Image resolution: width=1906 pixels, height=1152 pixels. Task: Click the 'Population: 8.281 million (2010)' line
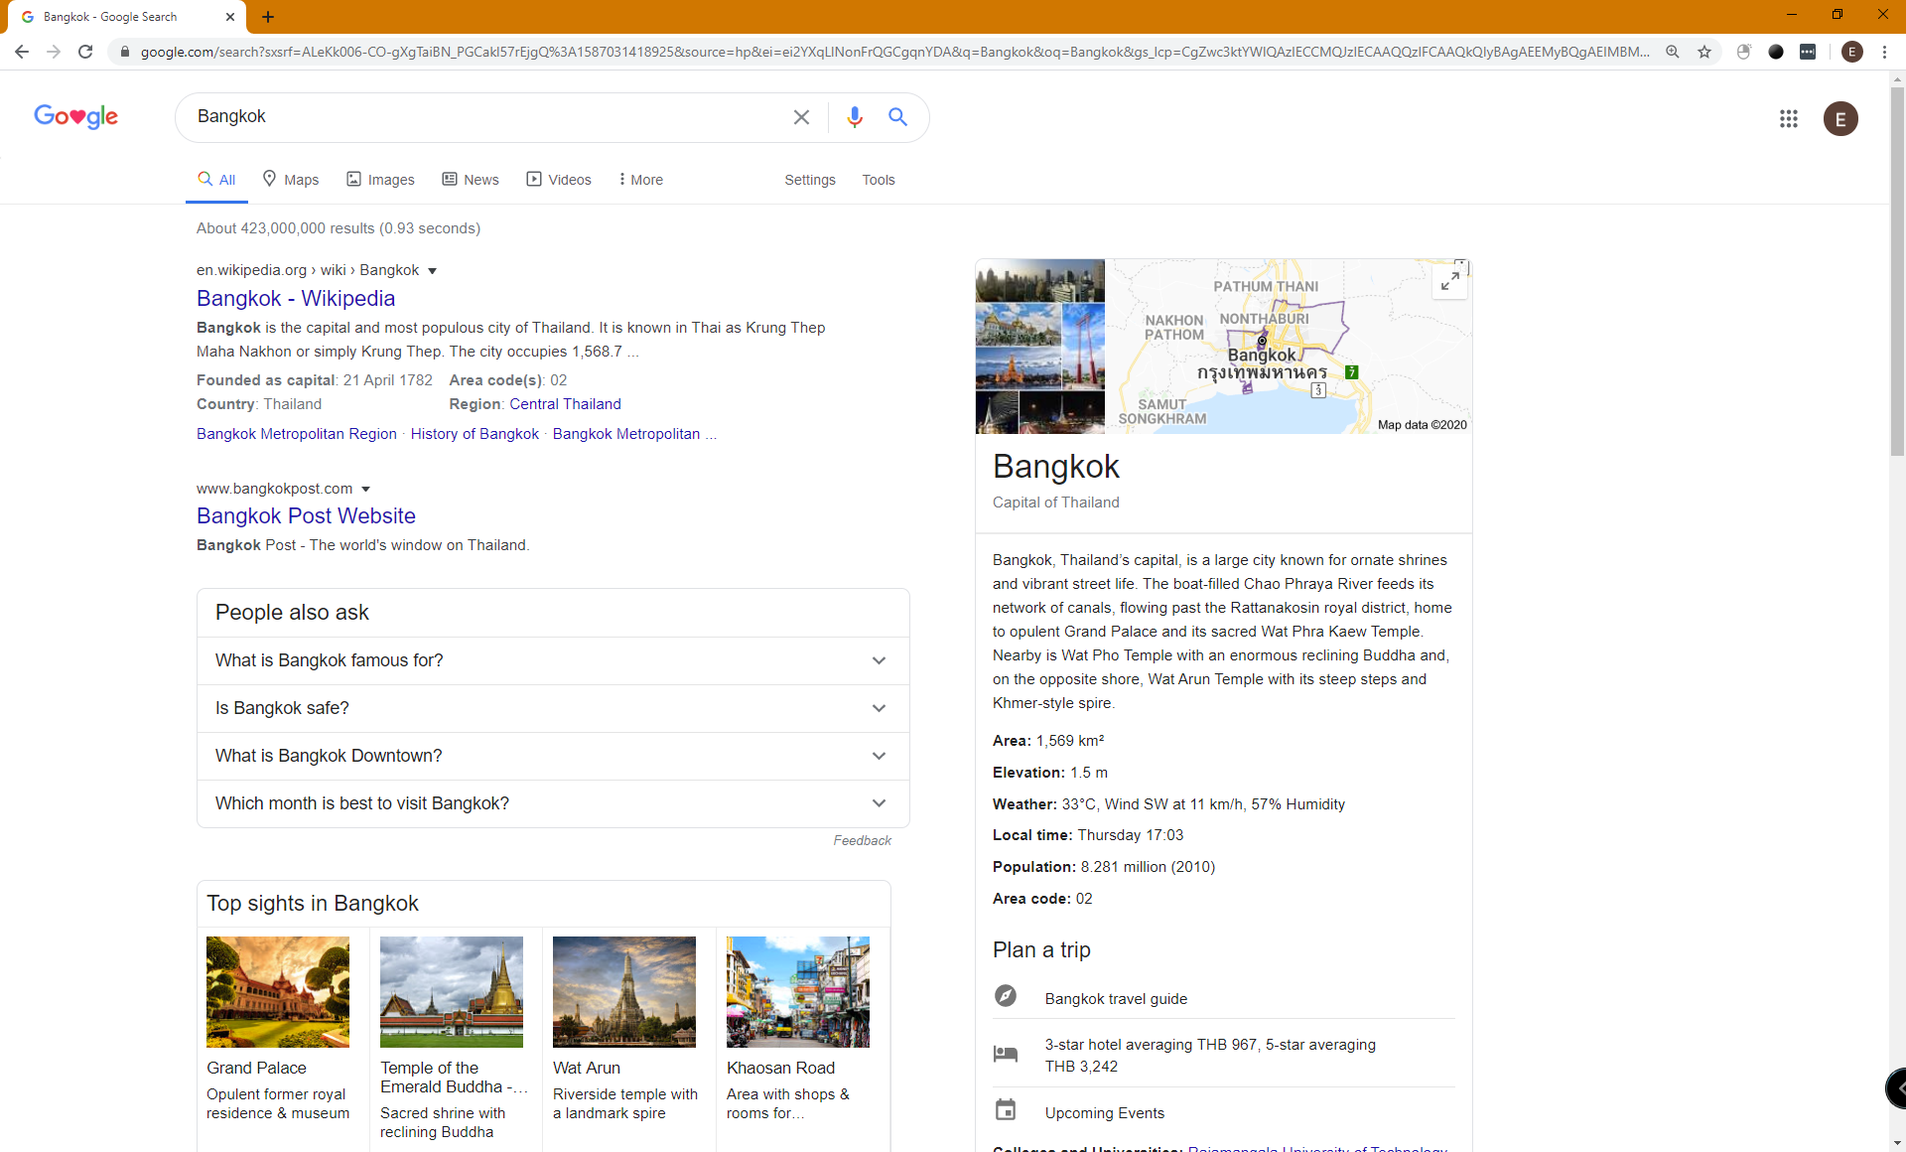(1103, 867)
